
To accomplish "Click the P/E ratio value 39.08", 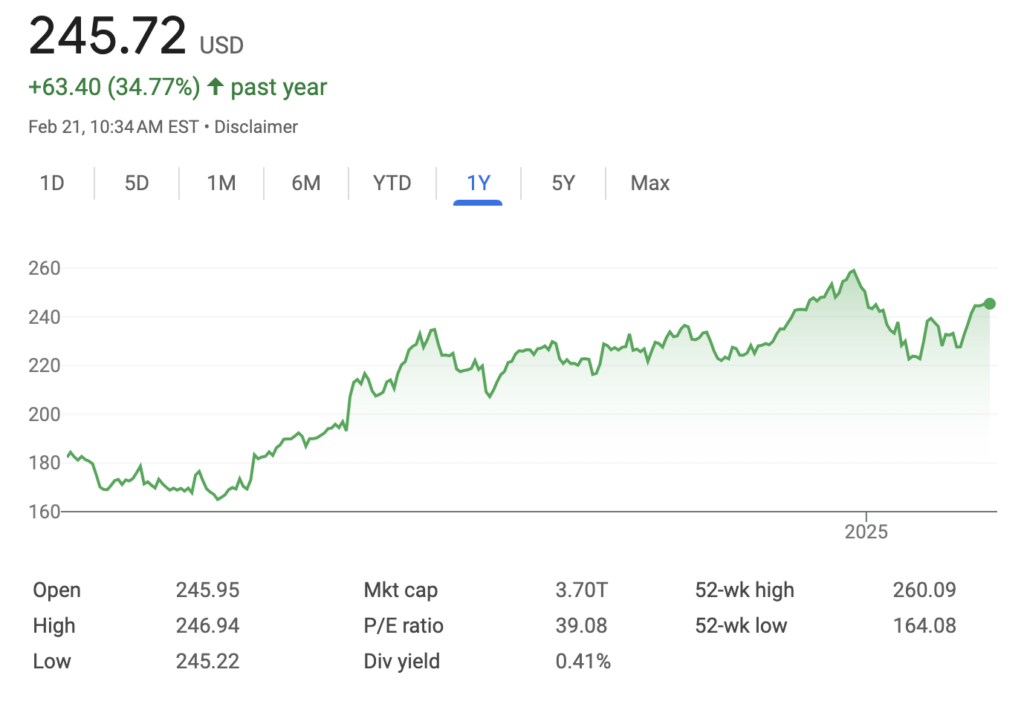I will click(581, 626).
